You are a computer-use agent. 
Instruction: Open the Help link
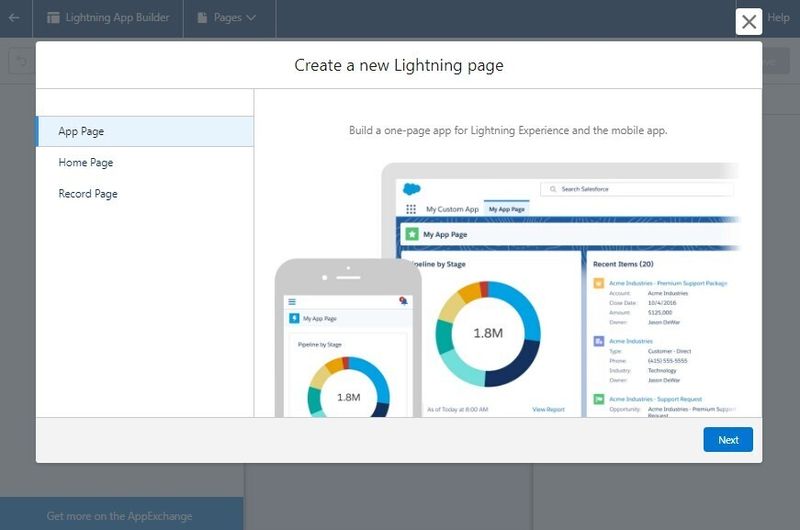tap(778, 17)
